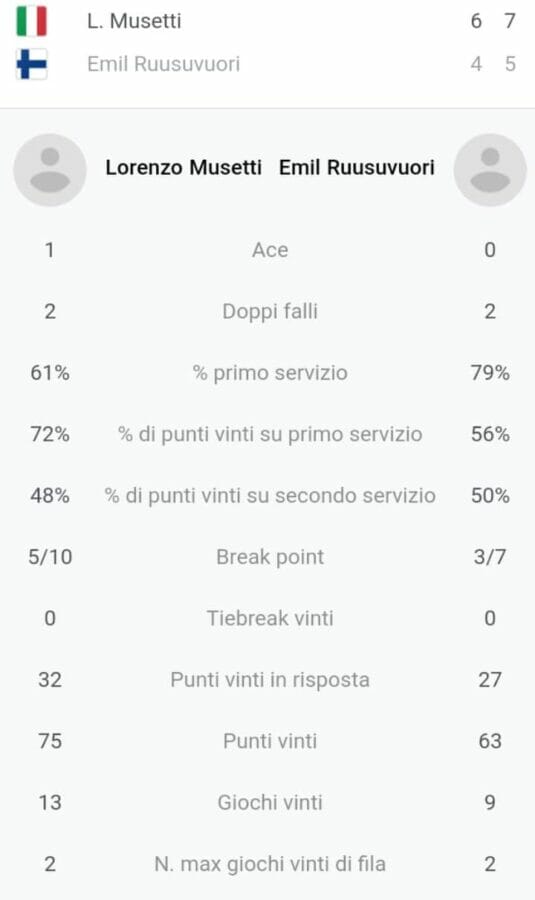
Task: Click Musetti's 5/10 break point value
Action: tap(50, 557)
